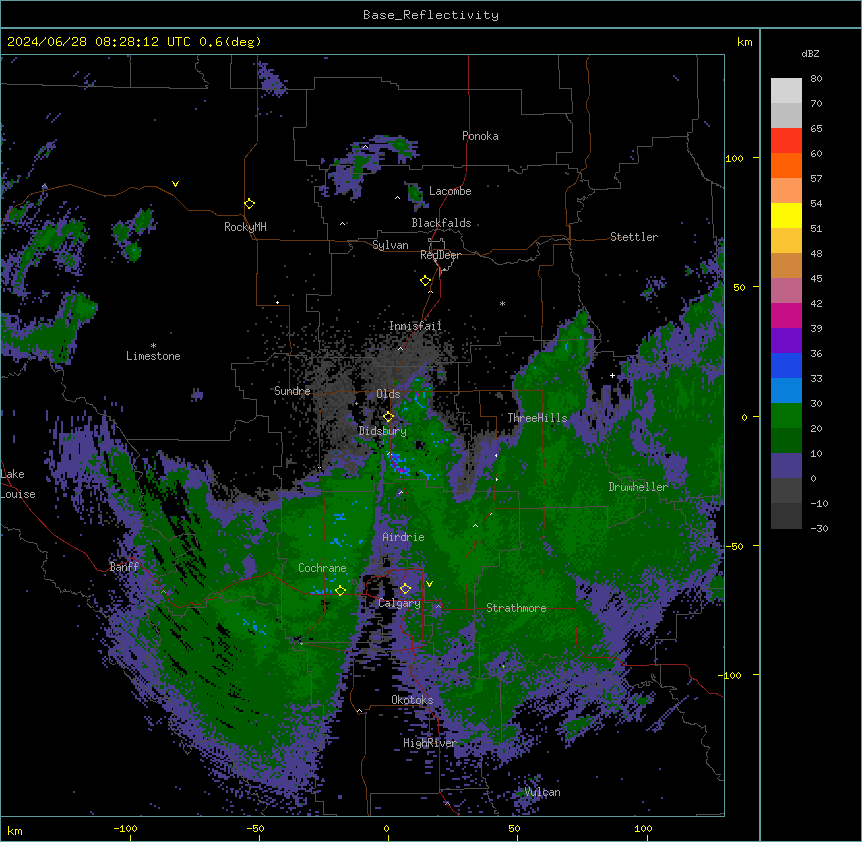Click the asterisk marker above Limestone label
The image size is (862, 842).
pos(153,346)
